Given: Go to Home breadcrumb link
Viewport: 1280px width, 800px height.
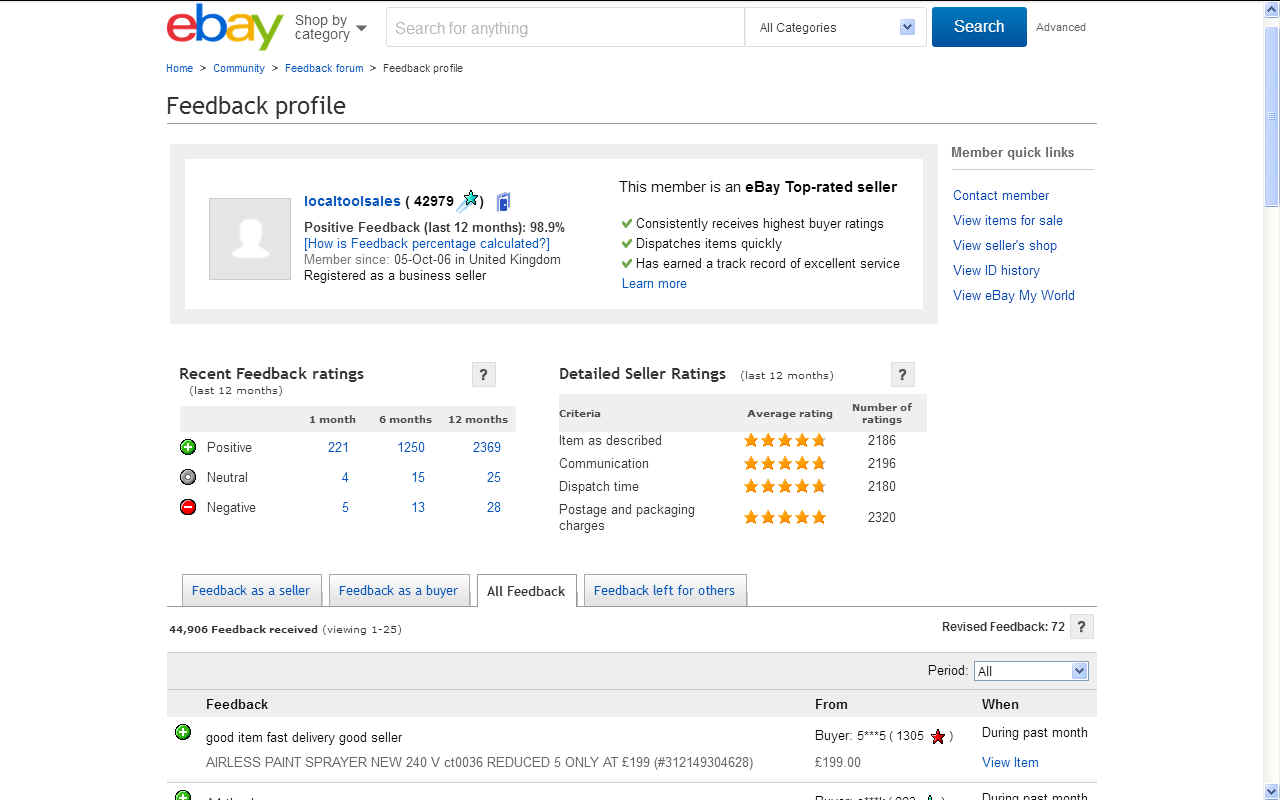Looking at the screenshot, I should (179, 68).
